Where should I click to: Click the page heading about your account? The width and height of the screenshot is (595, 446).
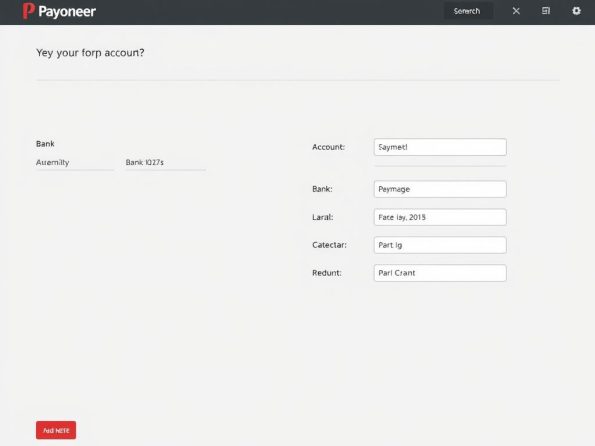pos(90,53)
